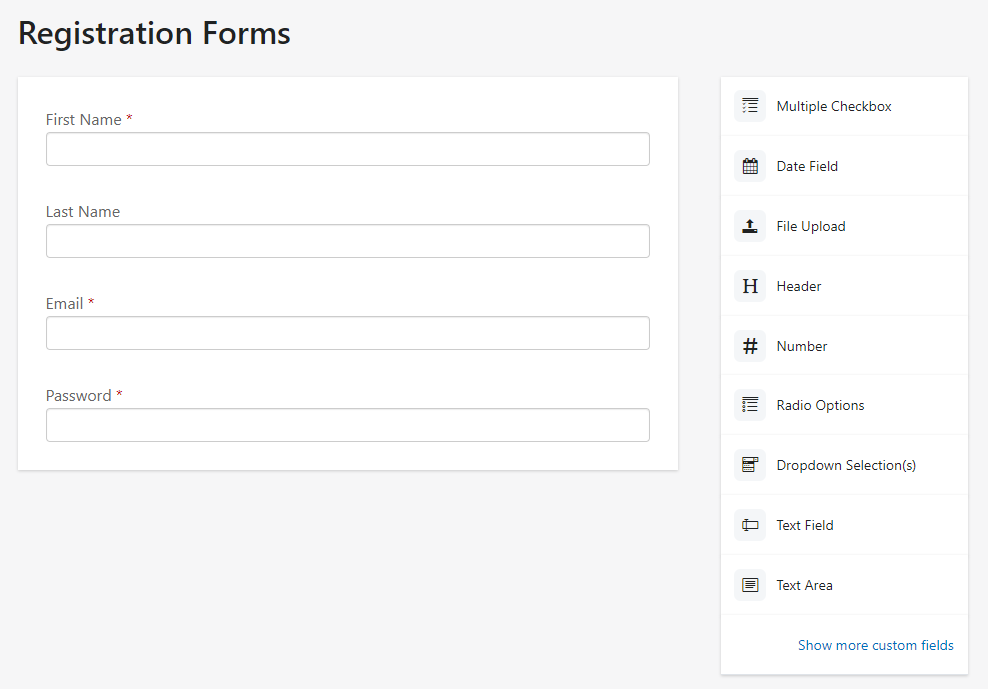Click the Number hash icon
Viewport: 988px width, 689px height.
[750, 346]
